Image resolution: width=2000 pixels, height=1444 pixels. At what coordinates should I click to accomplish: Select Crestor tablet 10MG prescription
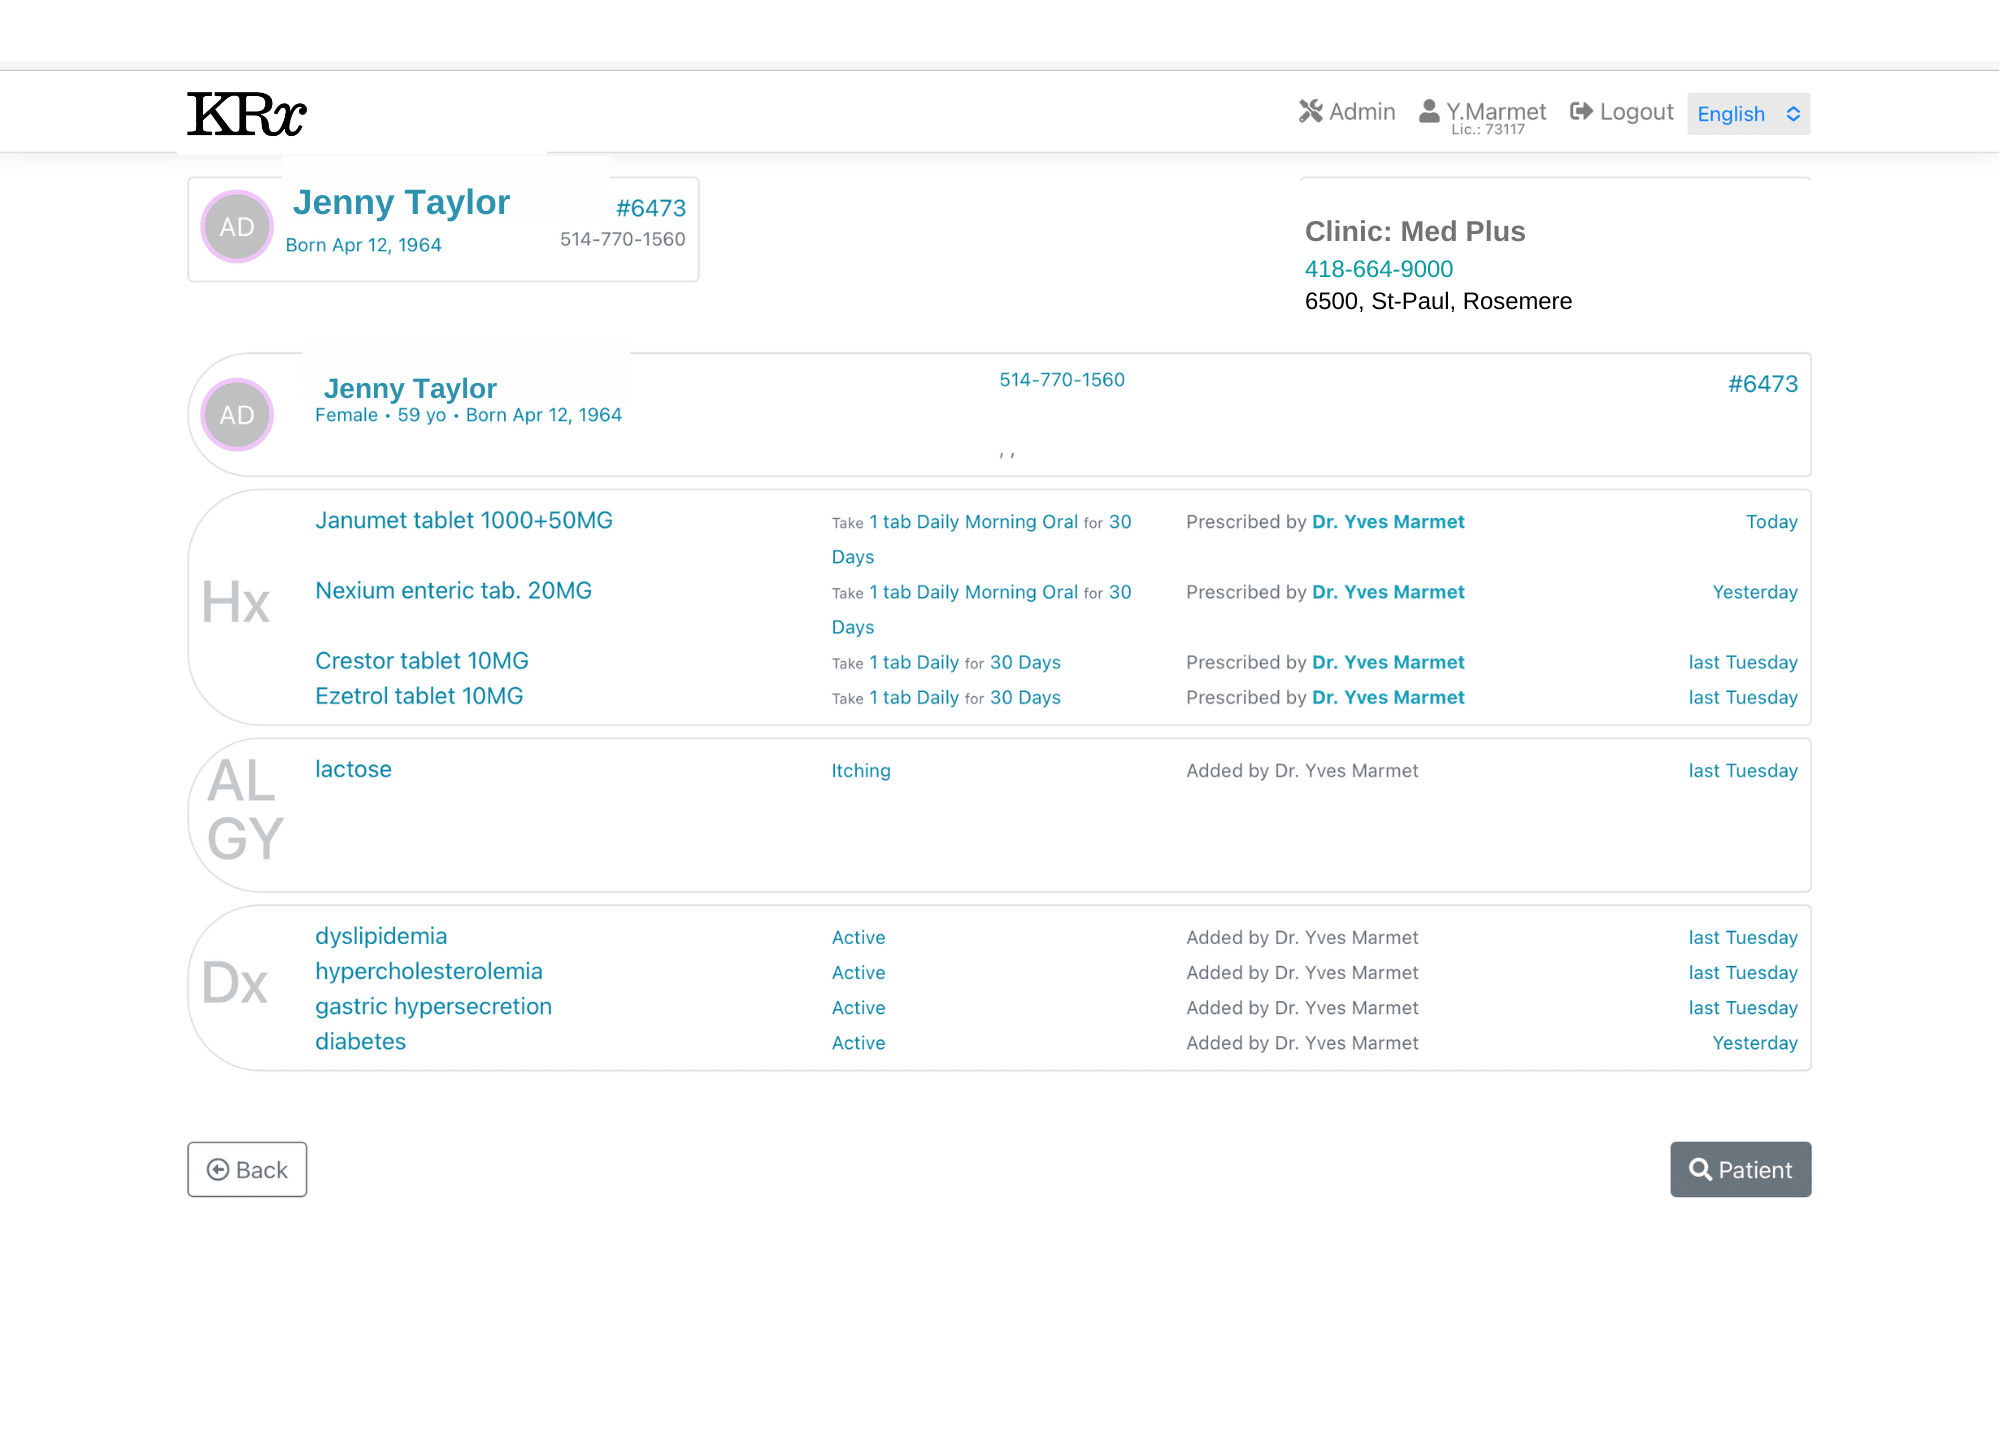(422, 661)
